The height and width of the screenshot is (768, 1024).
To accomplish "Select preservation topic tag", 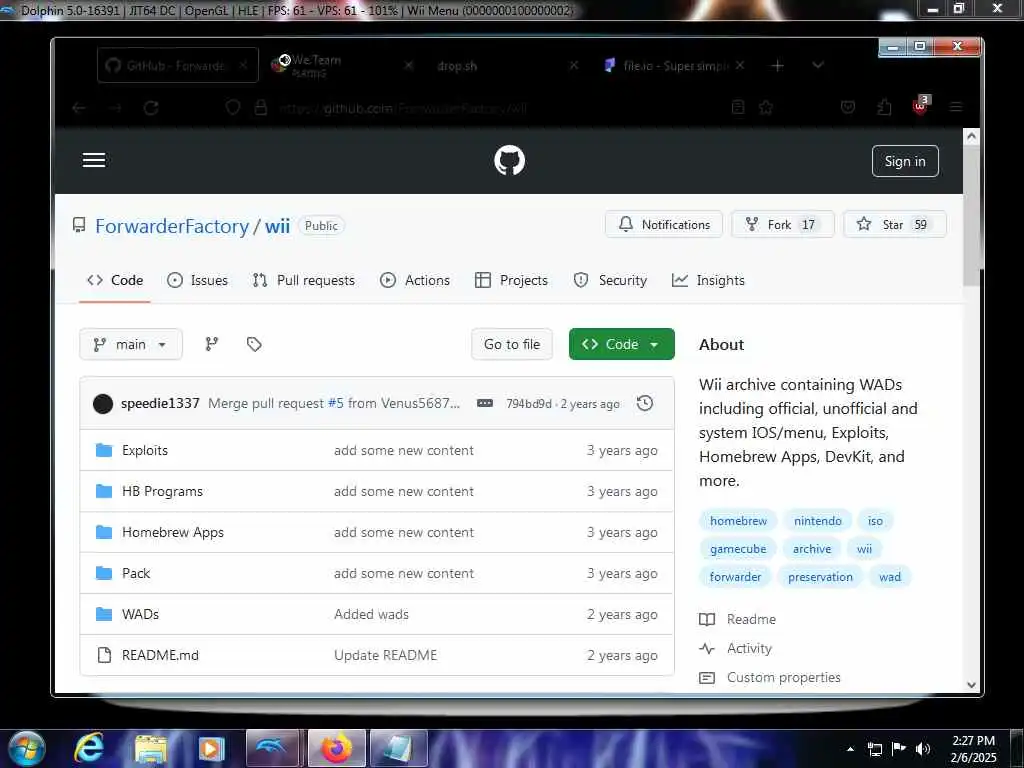I will click(x=820, y=577).
